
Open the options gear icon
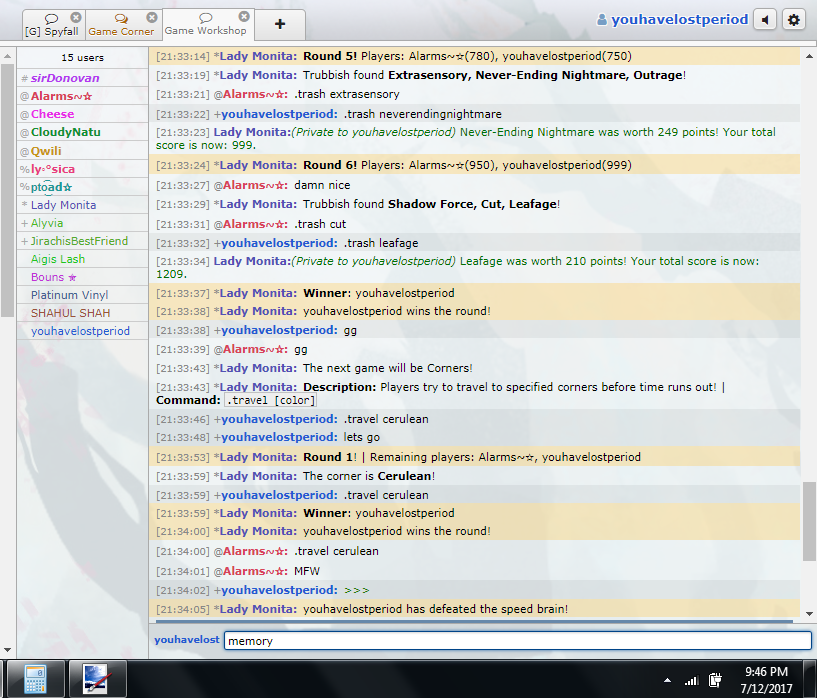click(x=793, y=20)
